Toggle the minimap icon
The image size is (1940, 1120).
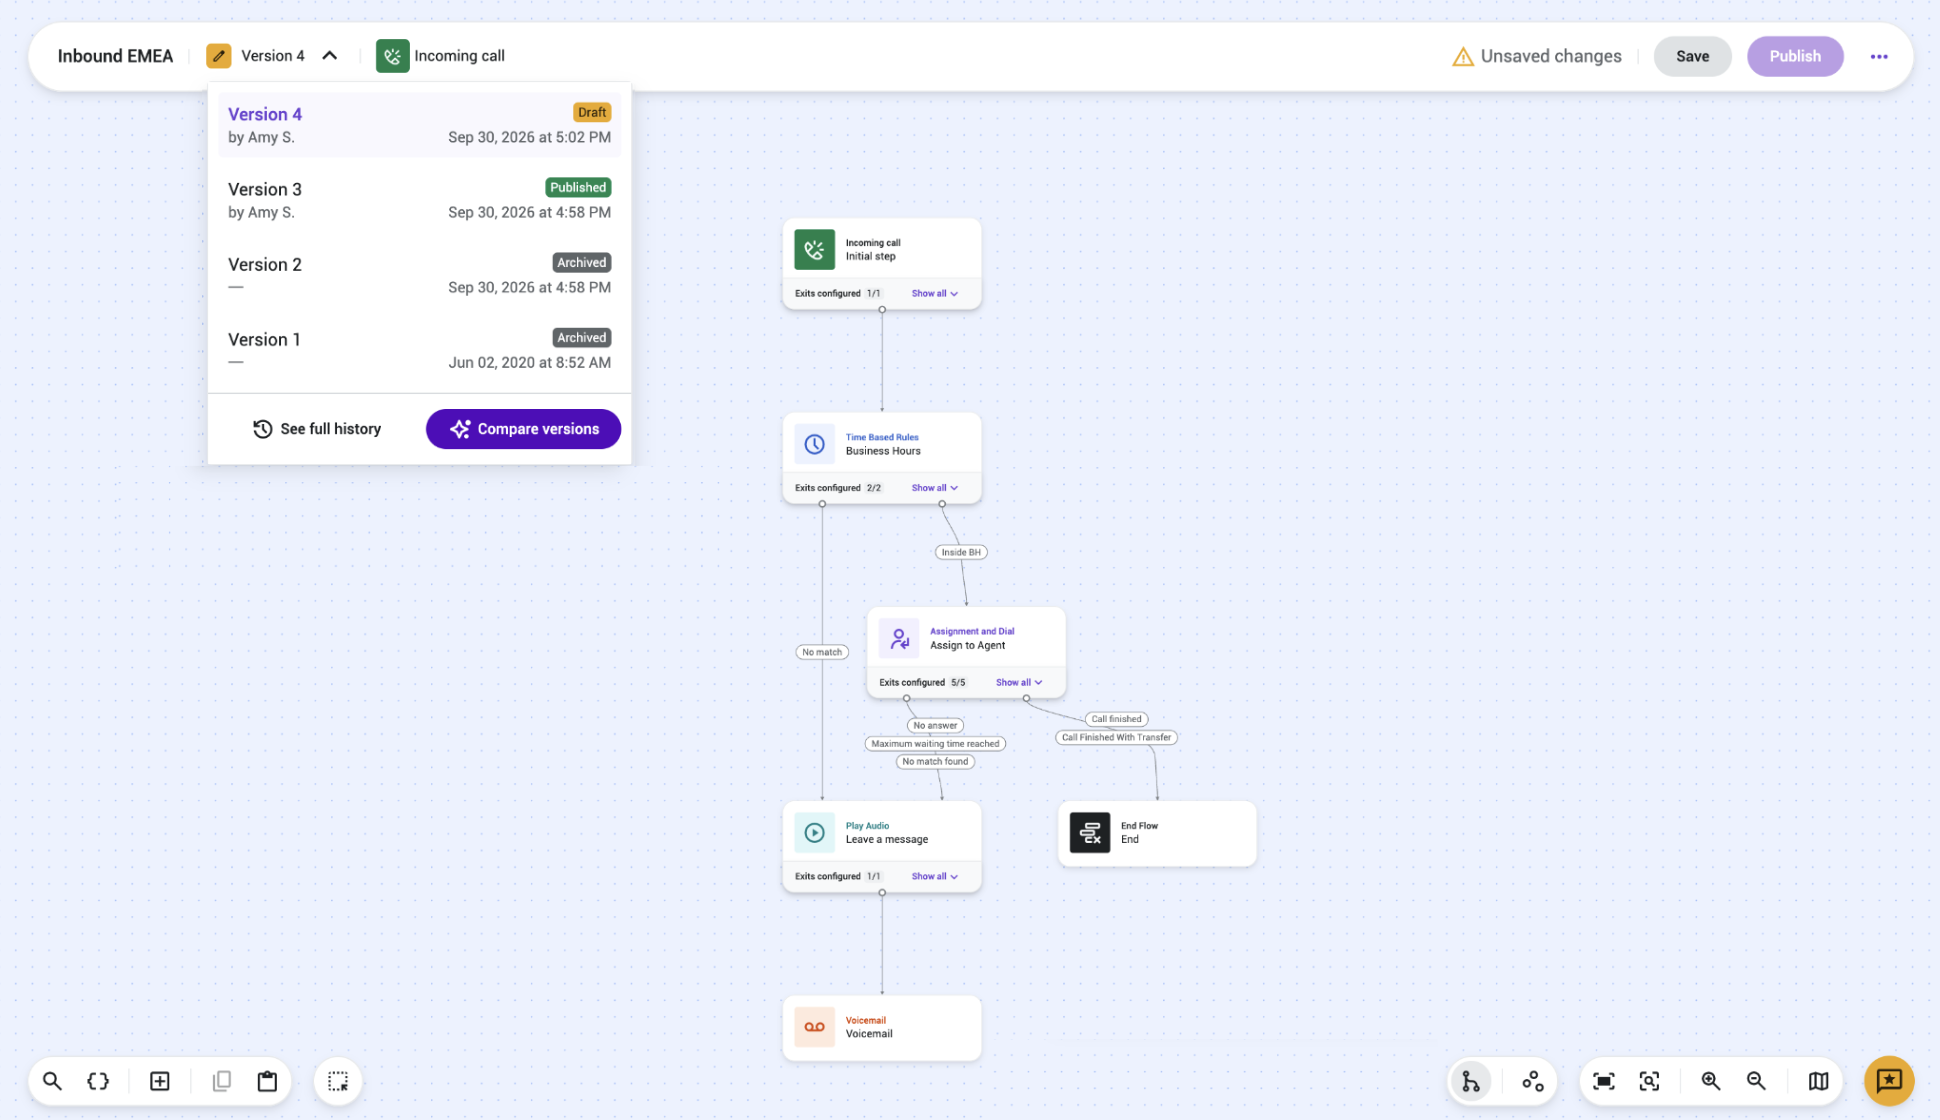(x=1819, y=1081)
